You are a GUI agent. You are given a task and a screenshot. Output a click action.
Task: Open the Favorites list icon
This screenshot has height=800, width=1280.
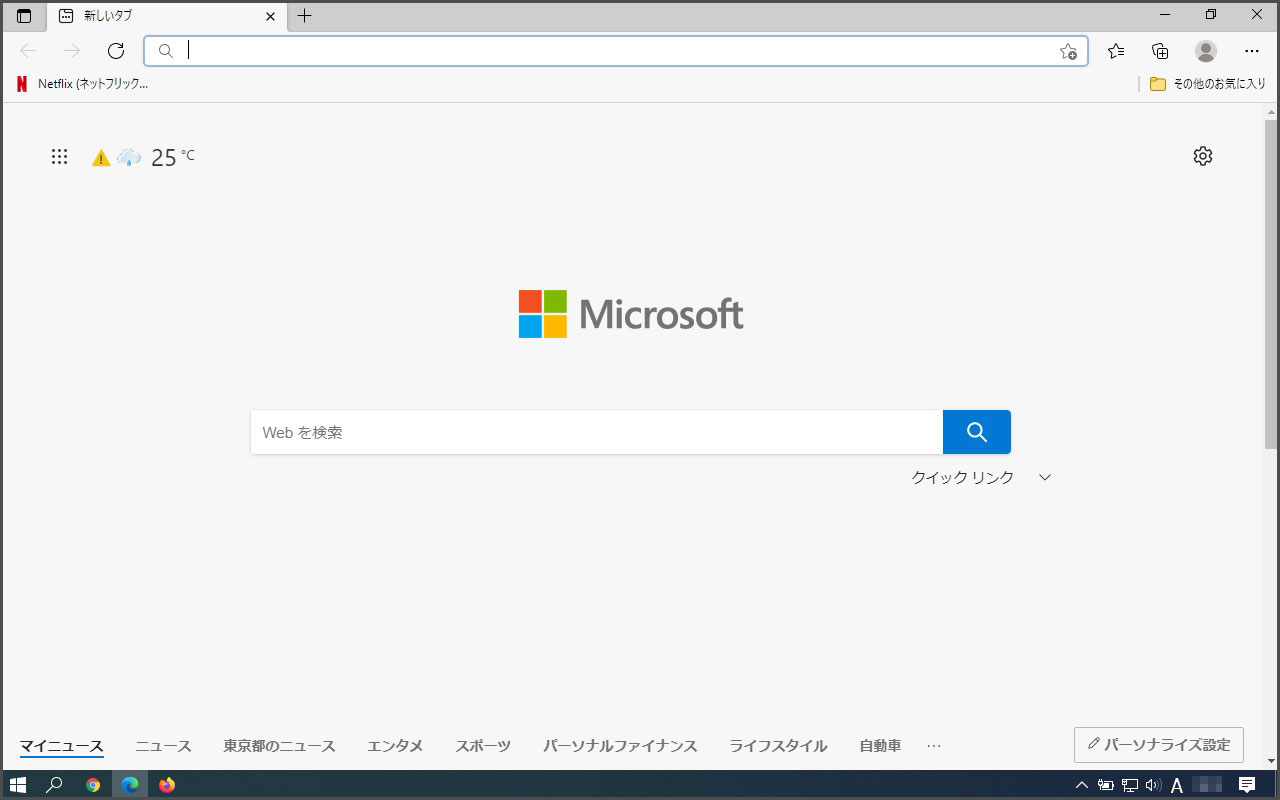pyautogui.click(x=1116, y=51)
